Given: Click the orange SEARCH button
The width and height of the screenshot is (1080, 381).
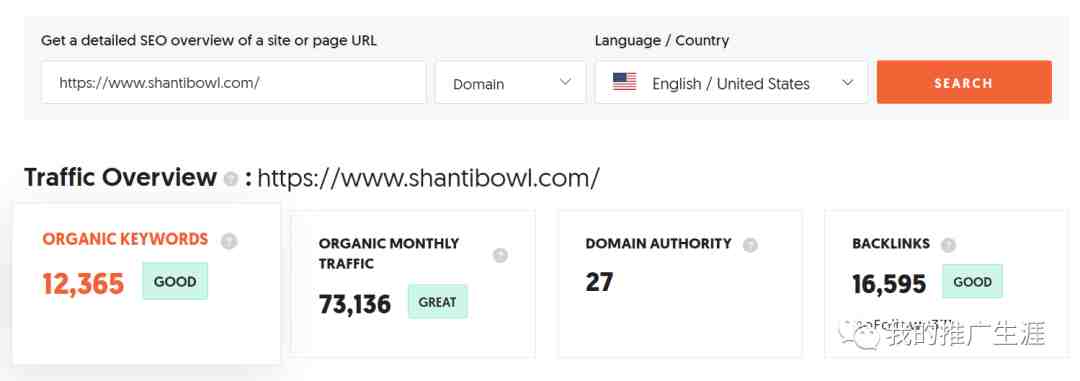Looking at the screenshot, I should tap(964, 83).
